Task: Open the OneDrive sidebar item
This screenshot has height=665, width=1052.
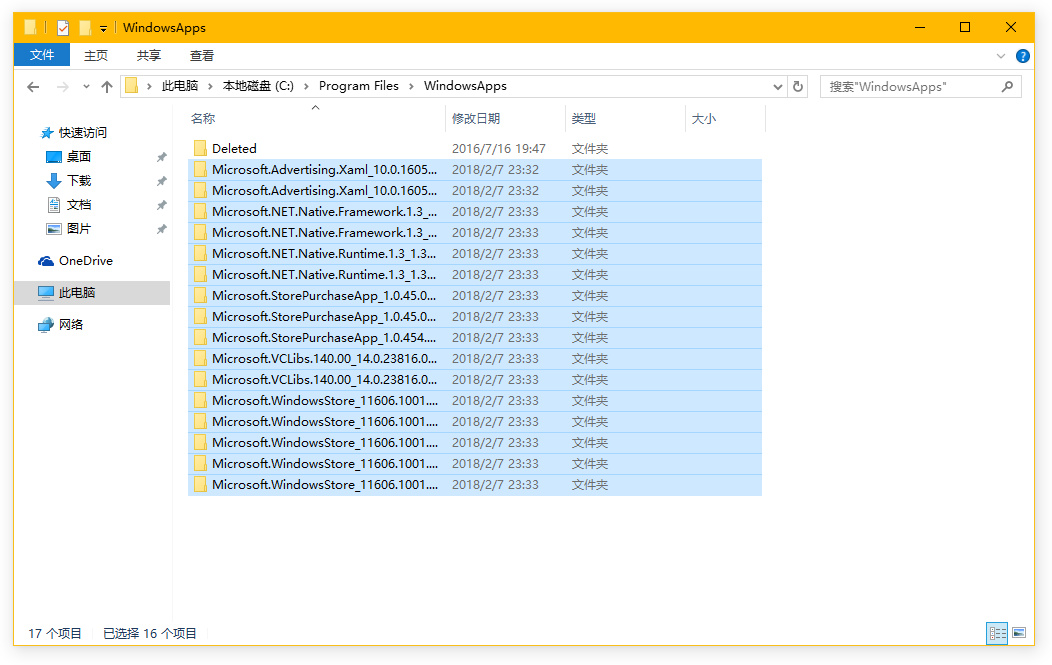Action: [x=85, y=261]
